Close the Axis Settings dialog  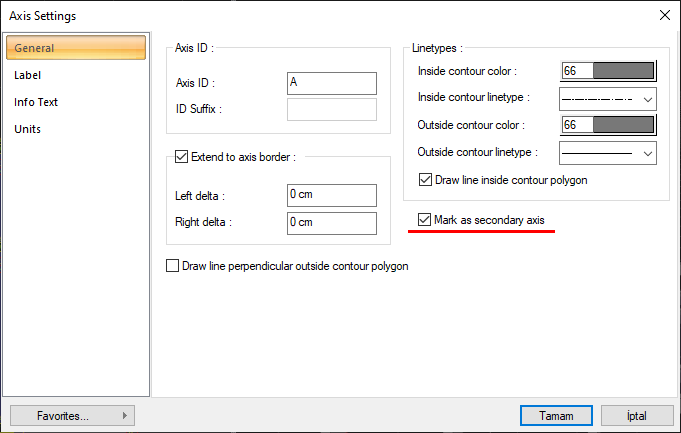click(x=664, y=15)
